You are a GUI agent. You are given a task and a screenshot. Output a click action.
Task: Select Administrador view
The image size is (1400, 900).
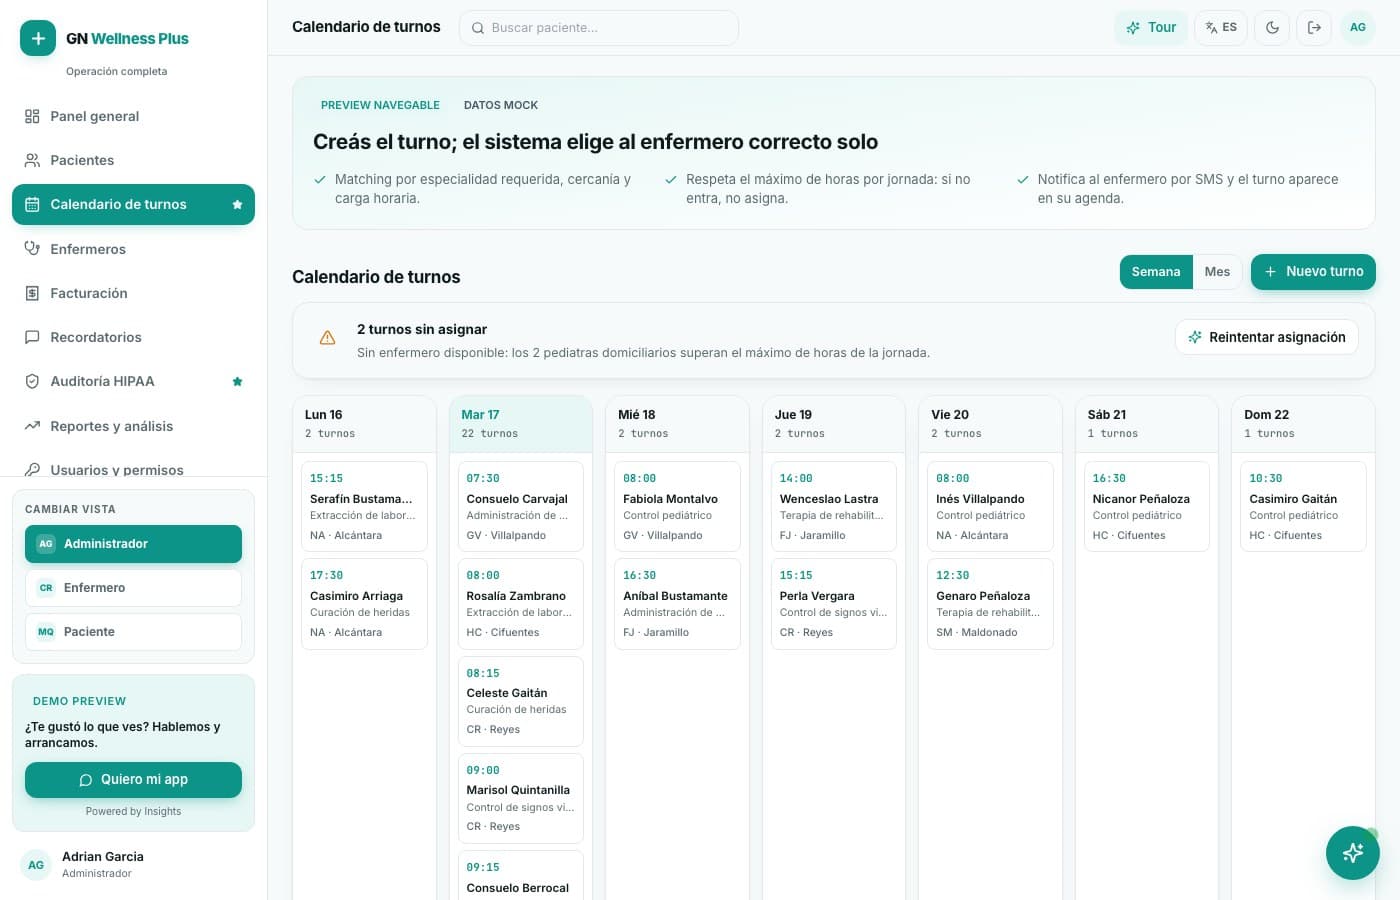[x=133, y=544]
